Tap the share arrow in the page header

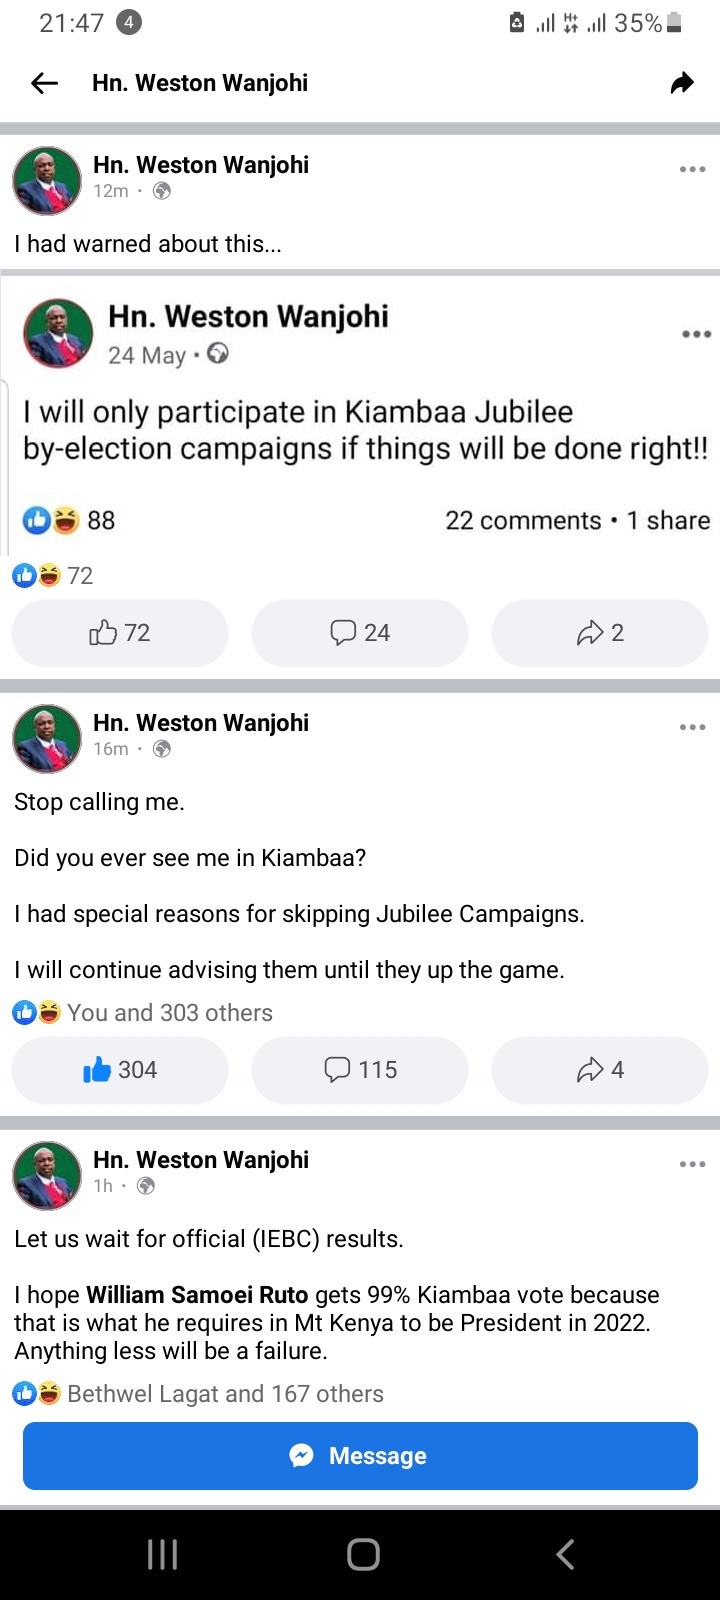(682, 83)
